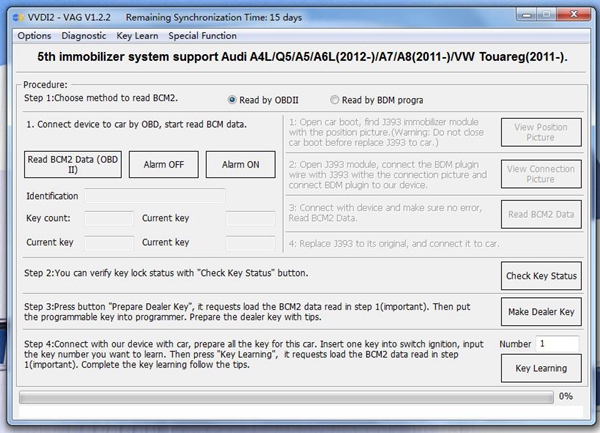600x433 pixels.
Task: Click 'Connect device to car by OBD' text
Action: pyautogui.click(x=137, y=124)
